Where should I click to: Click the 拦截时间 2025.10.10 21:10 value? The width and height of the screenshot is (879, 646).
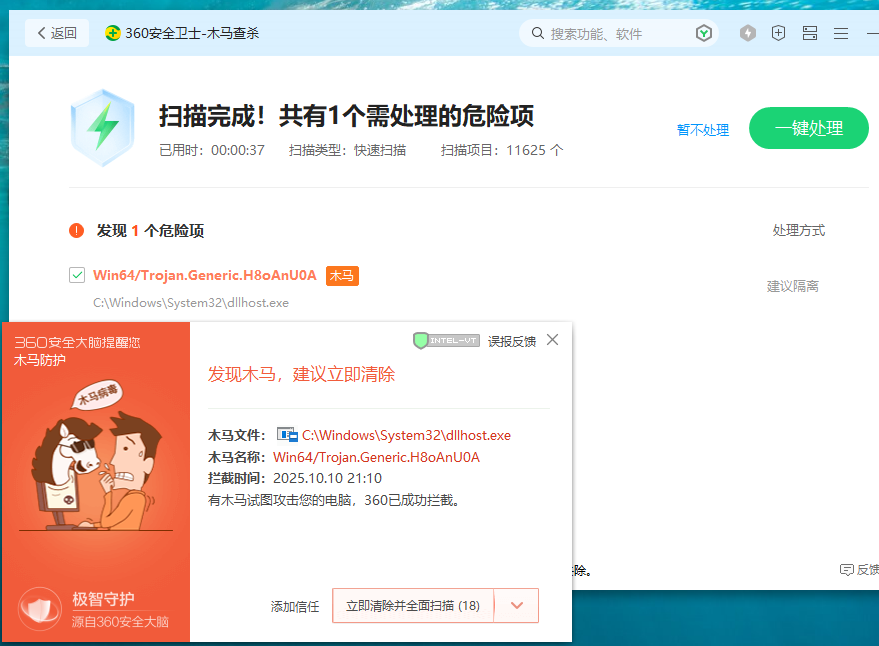point(327,478)
